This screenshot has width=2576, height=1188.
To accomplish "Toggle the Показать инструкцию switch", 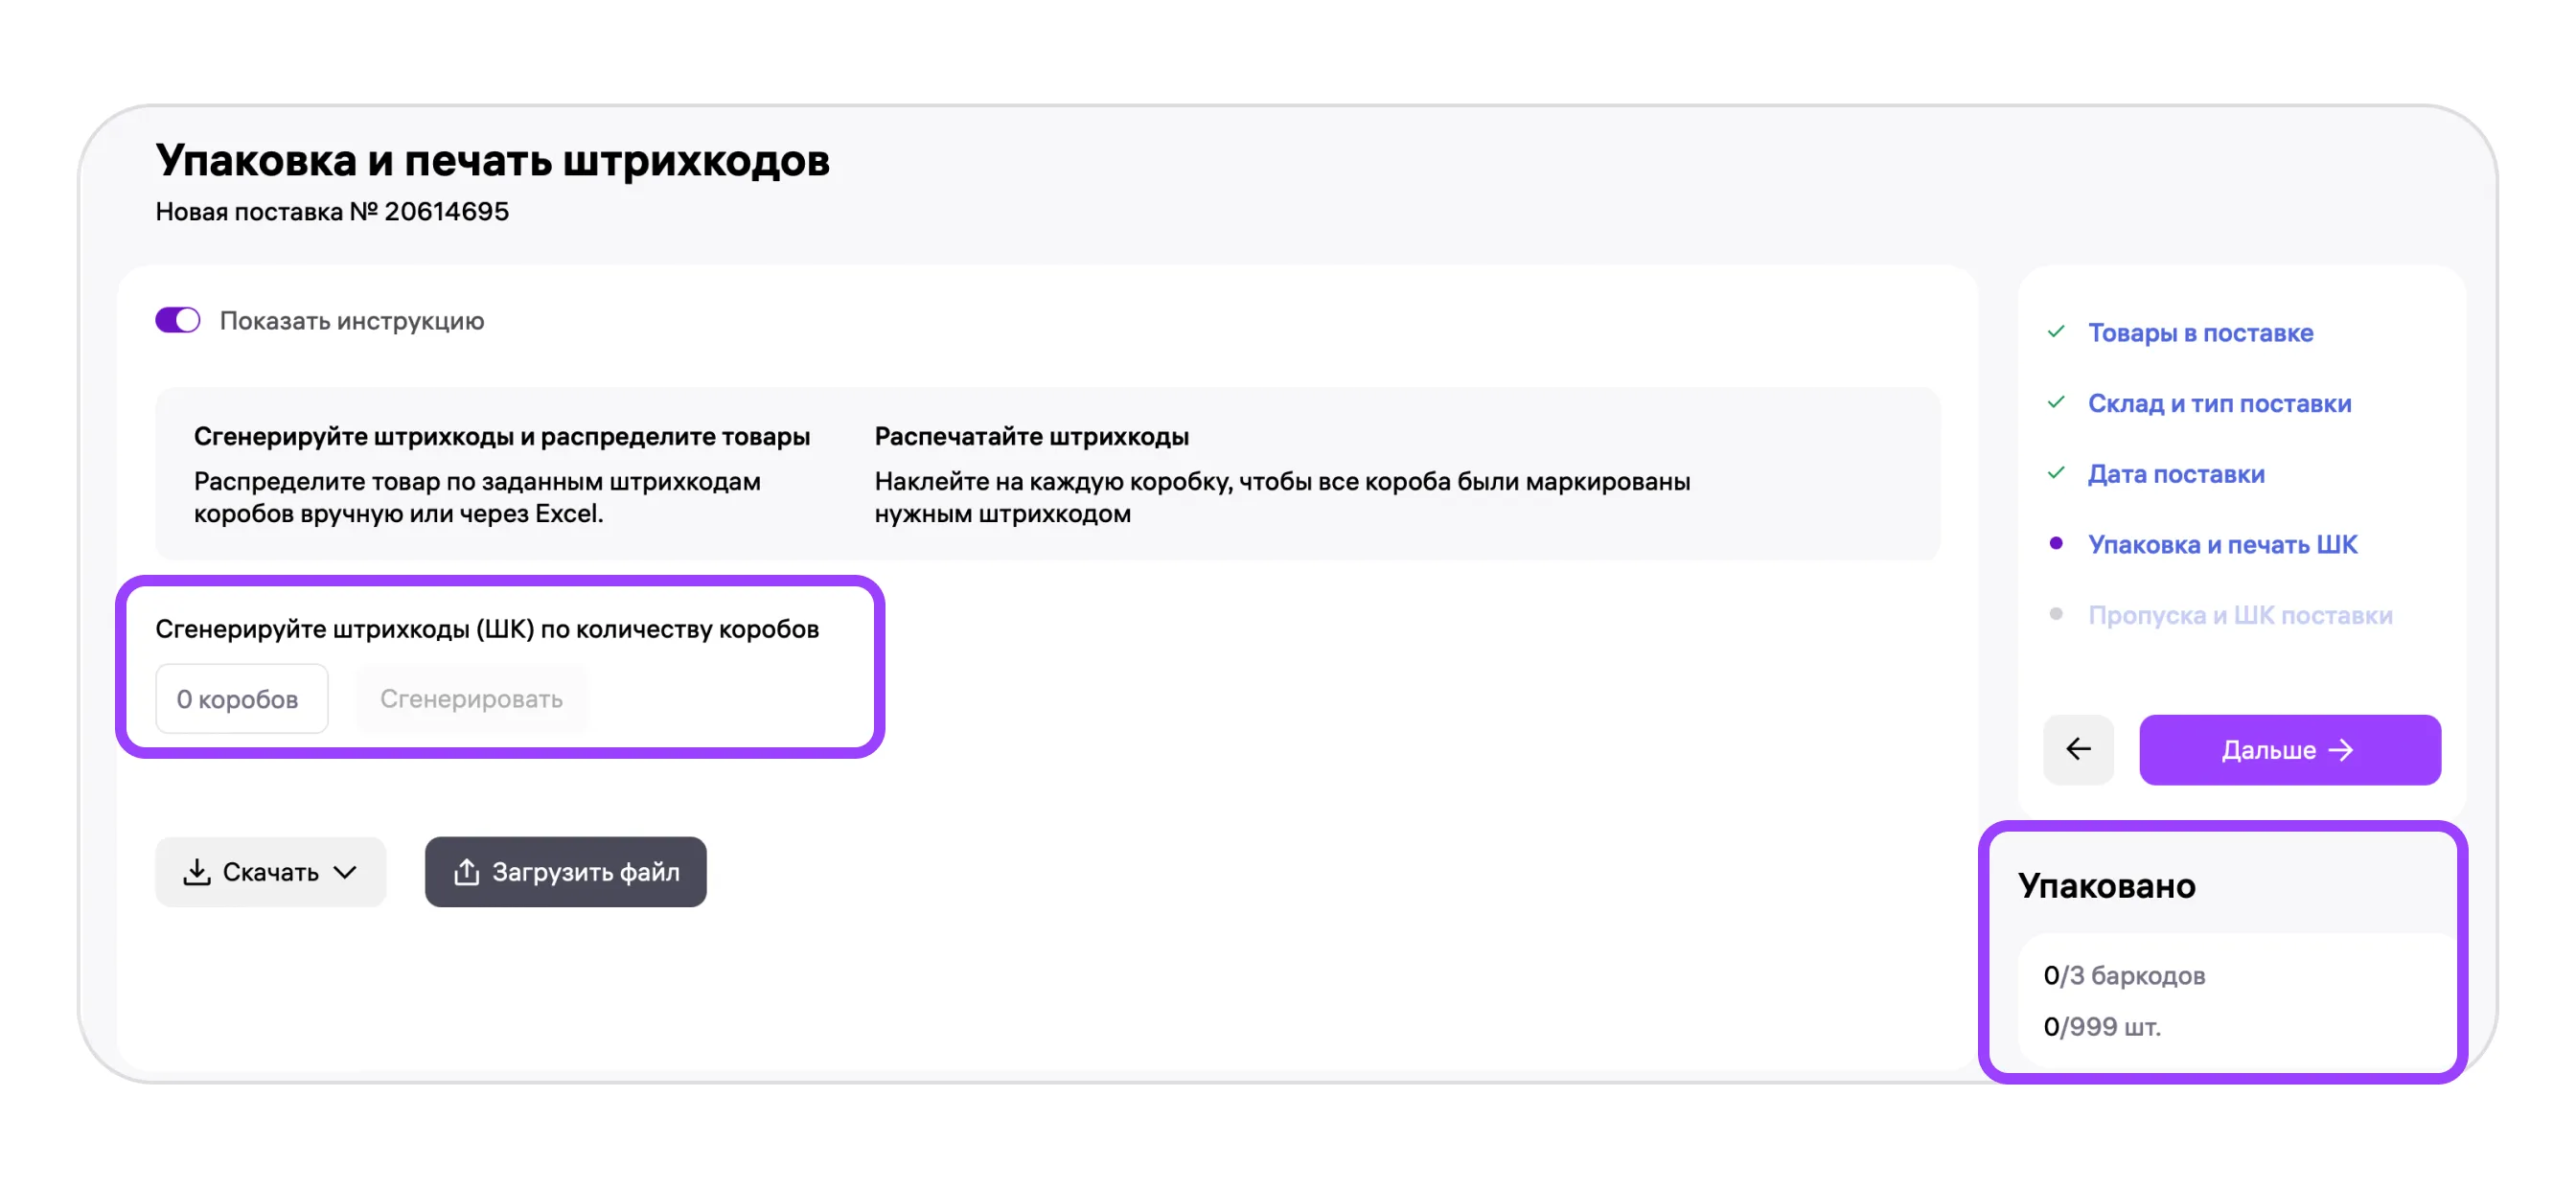I will pyautogui.click(x=178, y=320).
